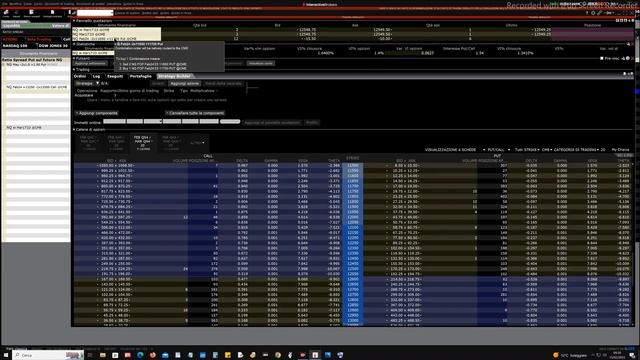Click the Statistiche instrument input field
The width and height of the screenshot is (640, 360).
pos(93,53)
